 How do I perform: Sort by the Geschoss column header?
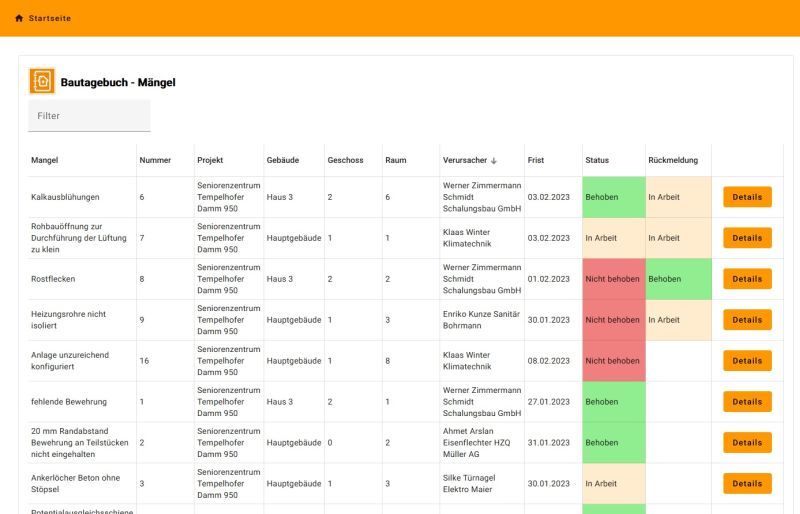[345, 160]
